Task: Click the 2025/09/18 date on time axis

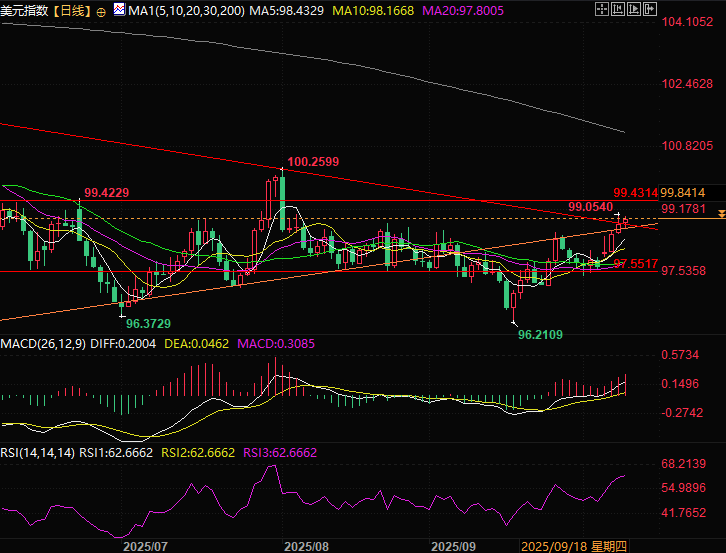Action: [x=557, y=546]
